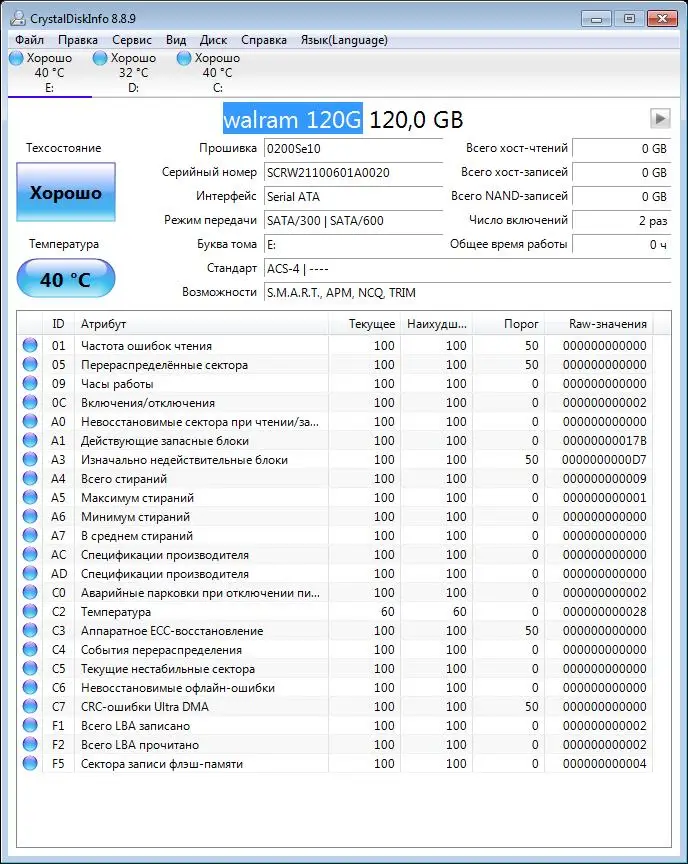The width and height of the screenshot is (688, 864).
Task: Select row CRC-ошибки Ultra DMA
Action: pyautogui.click(x=335, y=706)
